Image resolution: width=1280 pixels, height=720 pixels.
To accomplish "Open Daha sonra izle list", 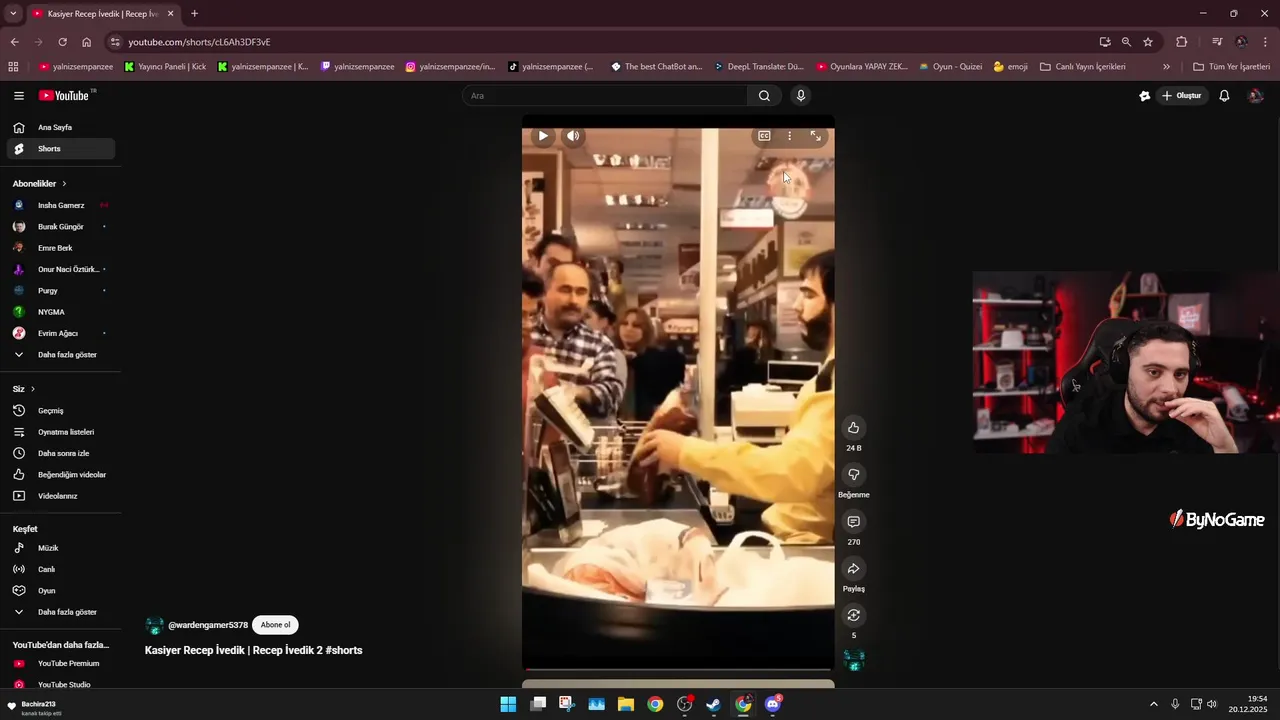I will [61, 453].
